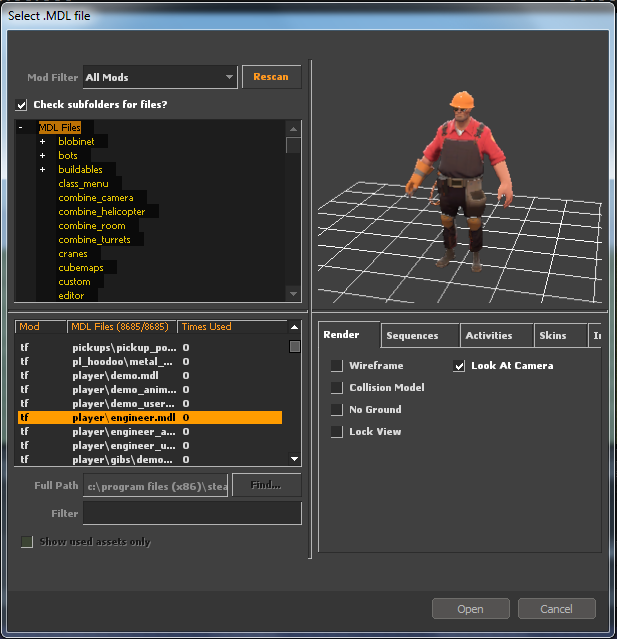Click the Cancel button
Screen dimensions: 617x639
[x=557, y=609]
